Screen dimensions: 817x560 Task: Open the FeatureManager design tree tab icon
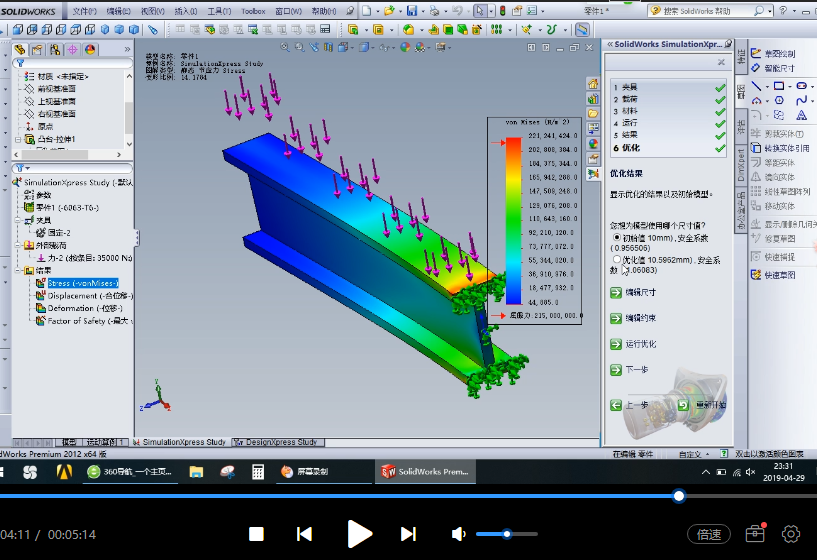click(x=20, y=49)
